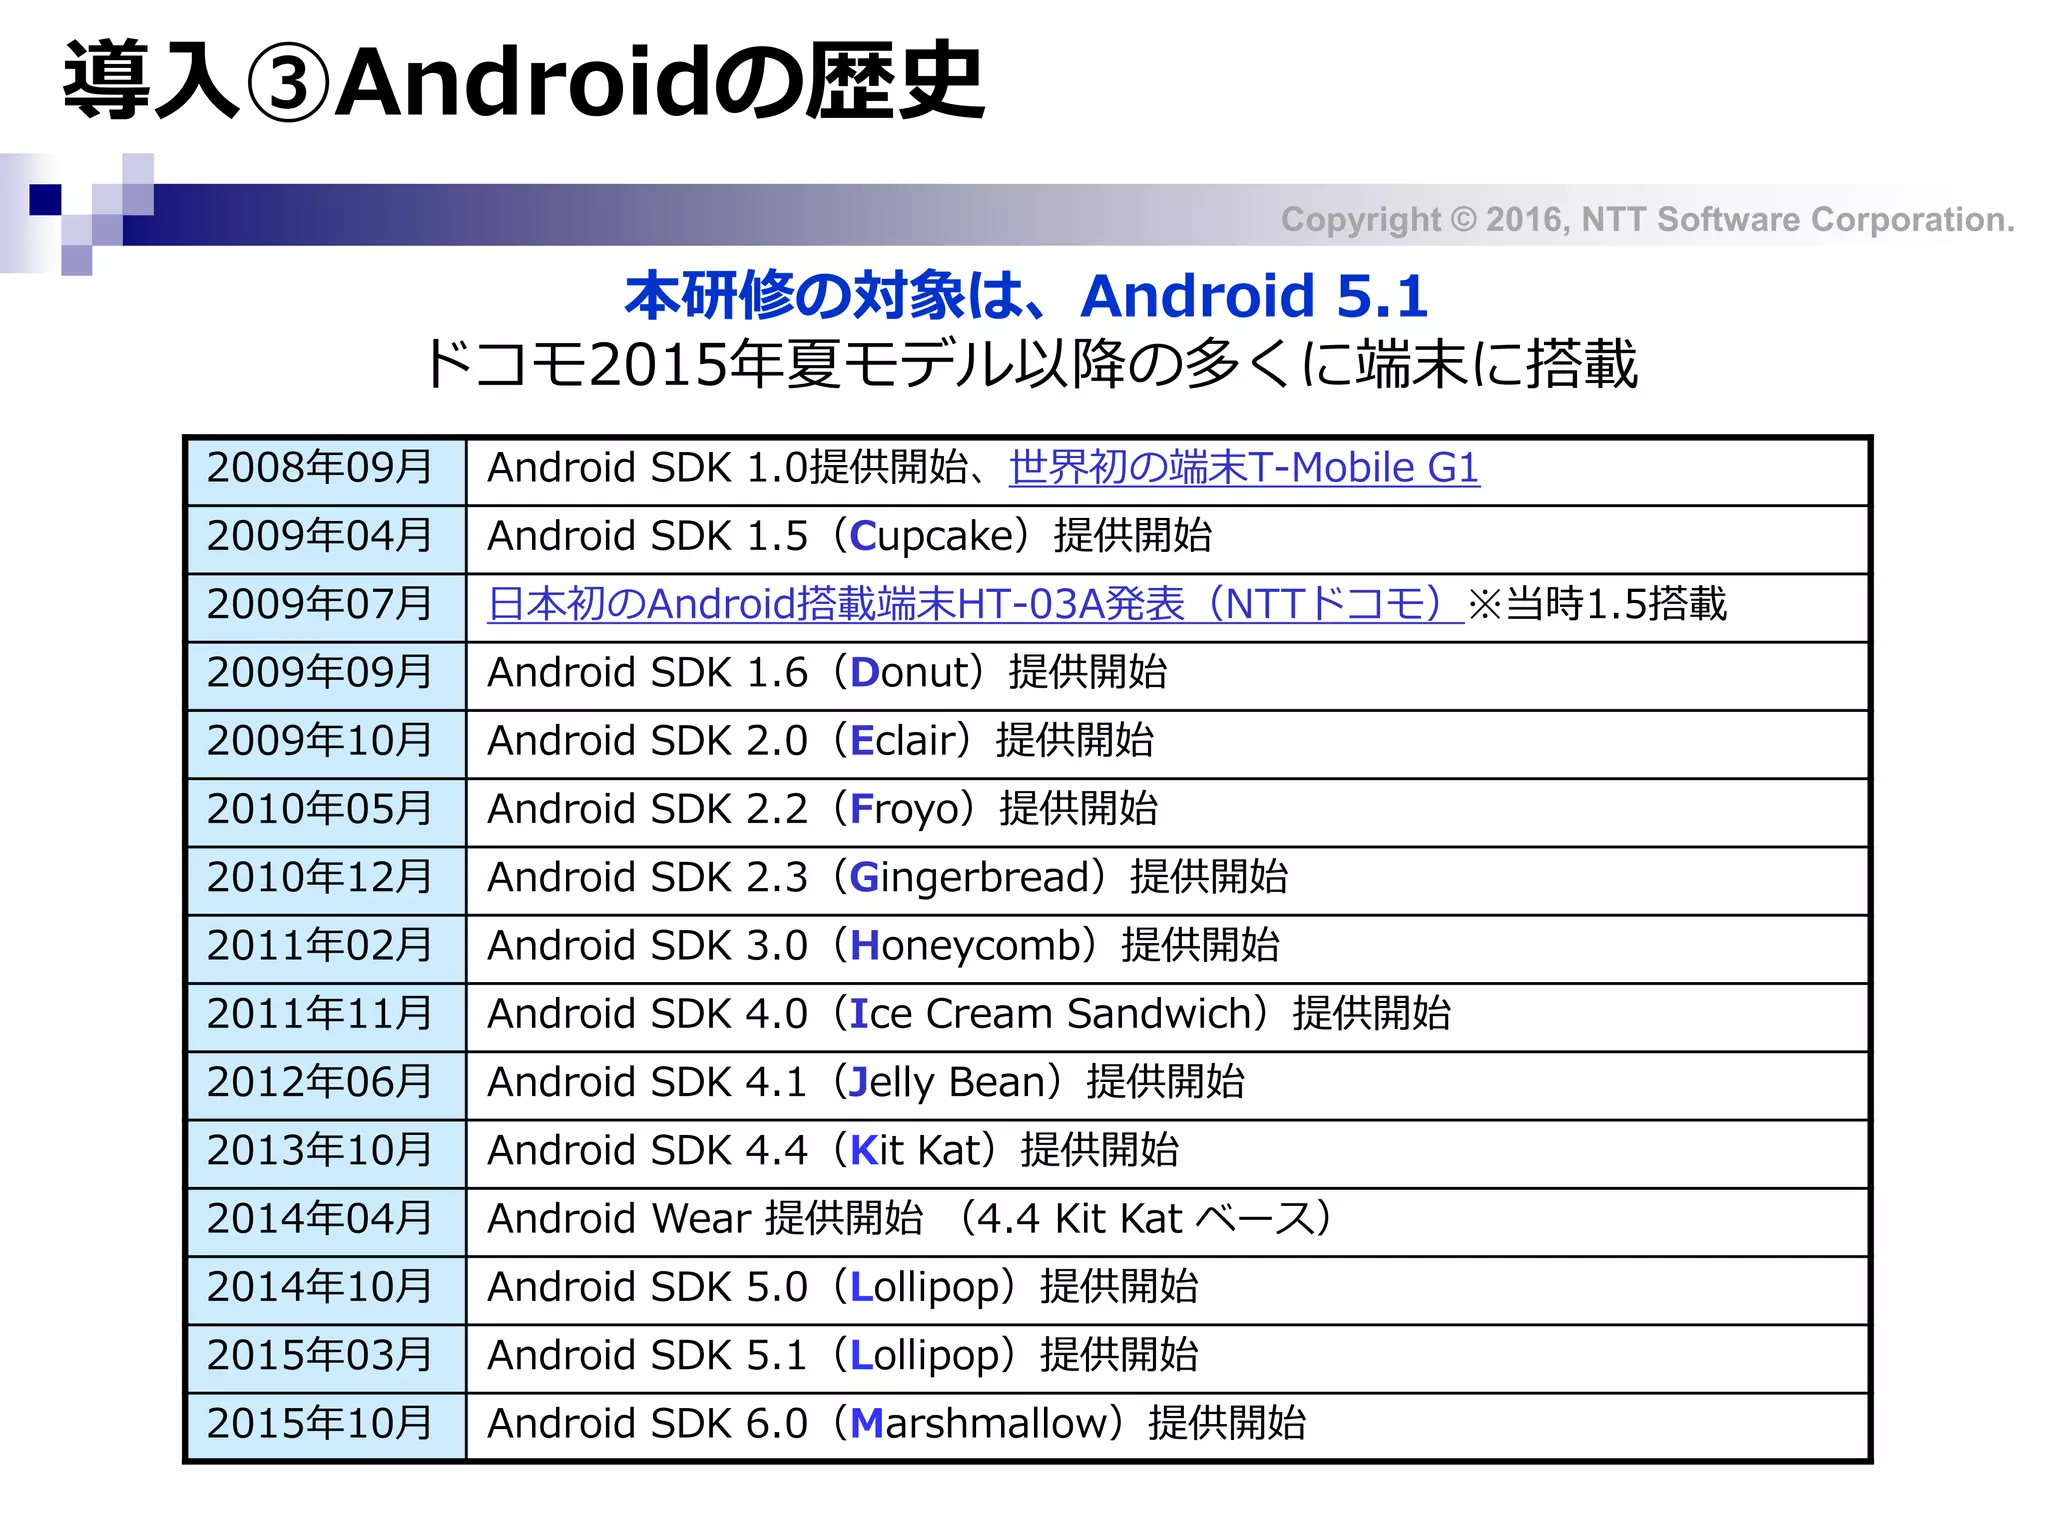The height and width of the screenshot is (1536, 2048).
Task: Click the copyright notice NTT Software Corporation
Action: pyautogui.click(x=1648, y=219)
